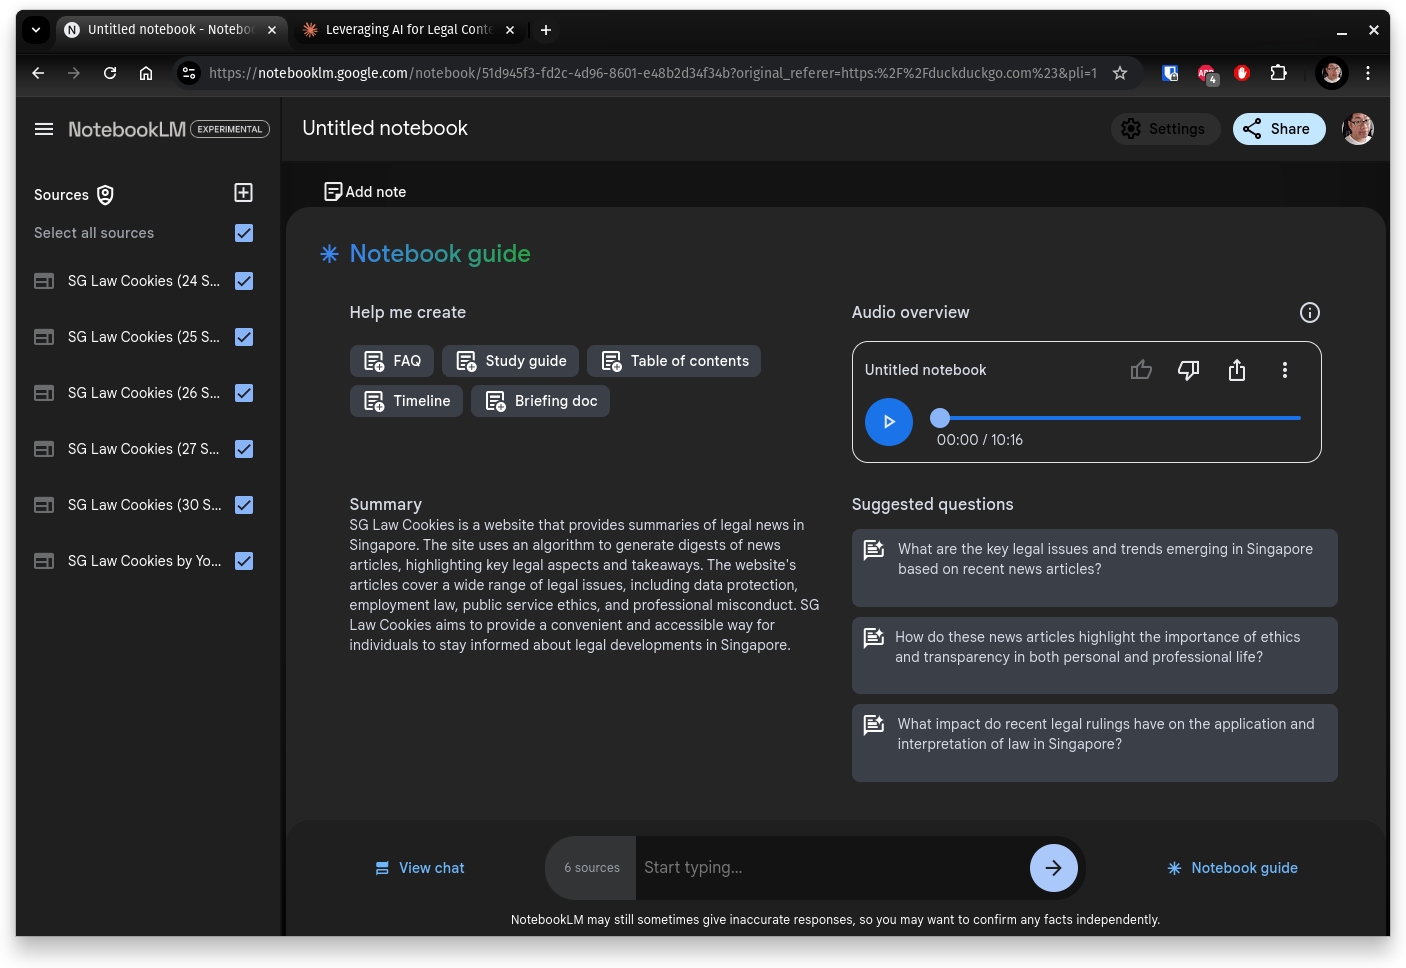Click the Untitled notebook title to rename
Viewport: 1406px width, 968px height.
click(x=385, y=128)
